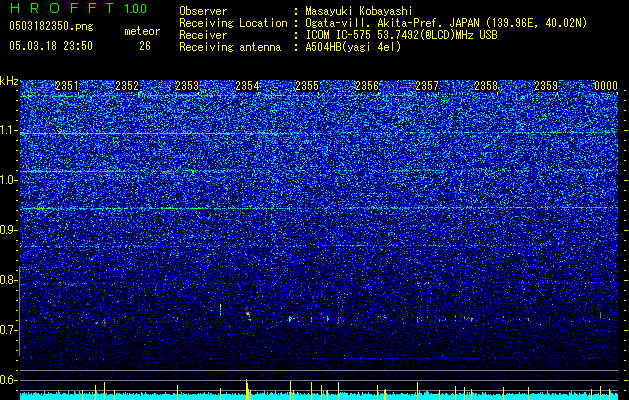Click the Ogata-vill. Akita-Pref. JAPAN location text

point(446,24)
